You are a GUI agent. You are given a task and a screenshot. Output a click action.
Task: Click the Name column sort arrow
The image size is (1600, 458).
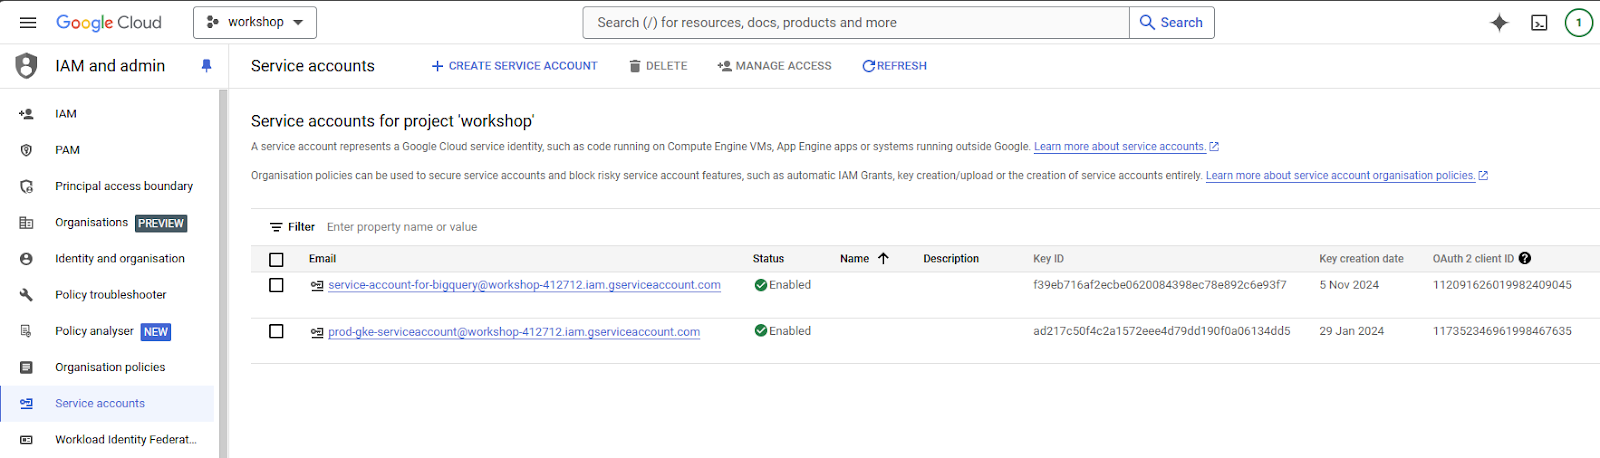[x=883, y=258]
